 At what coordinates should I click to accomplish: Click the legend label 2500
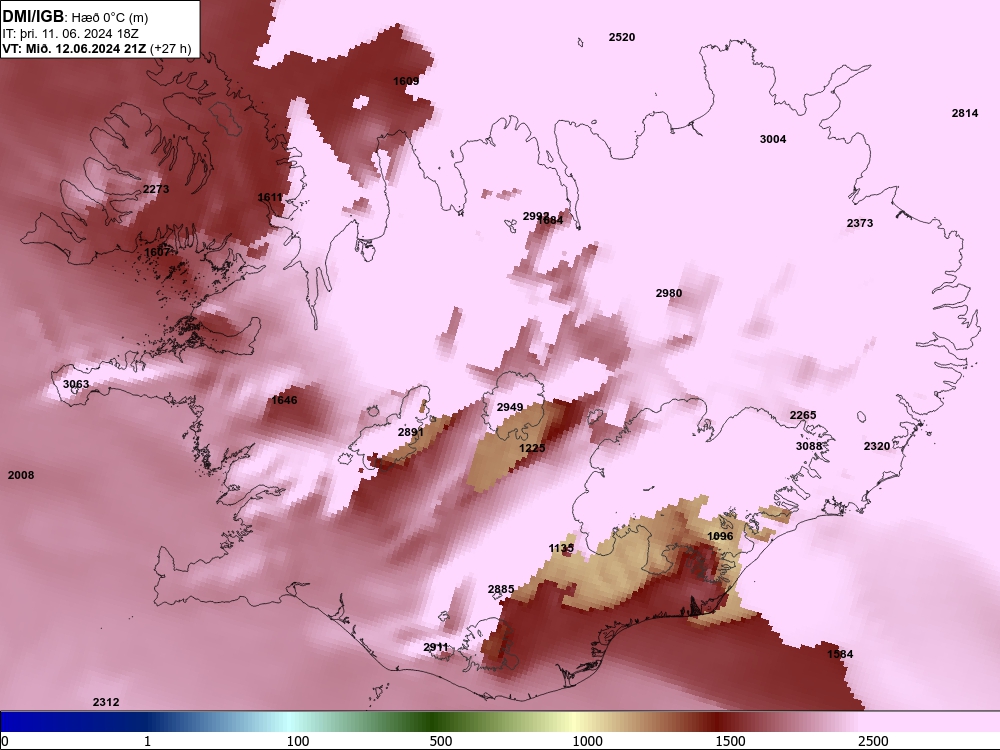click(x=873, y=741)
